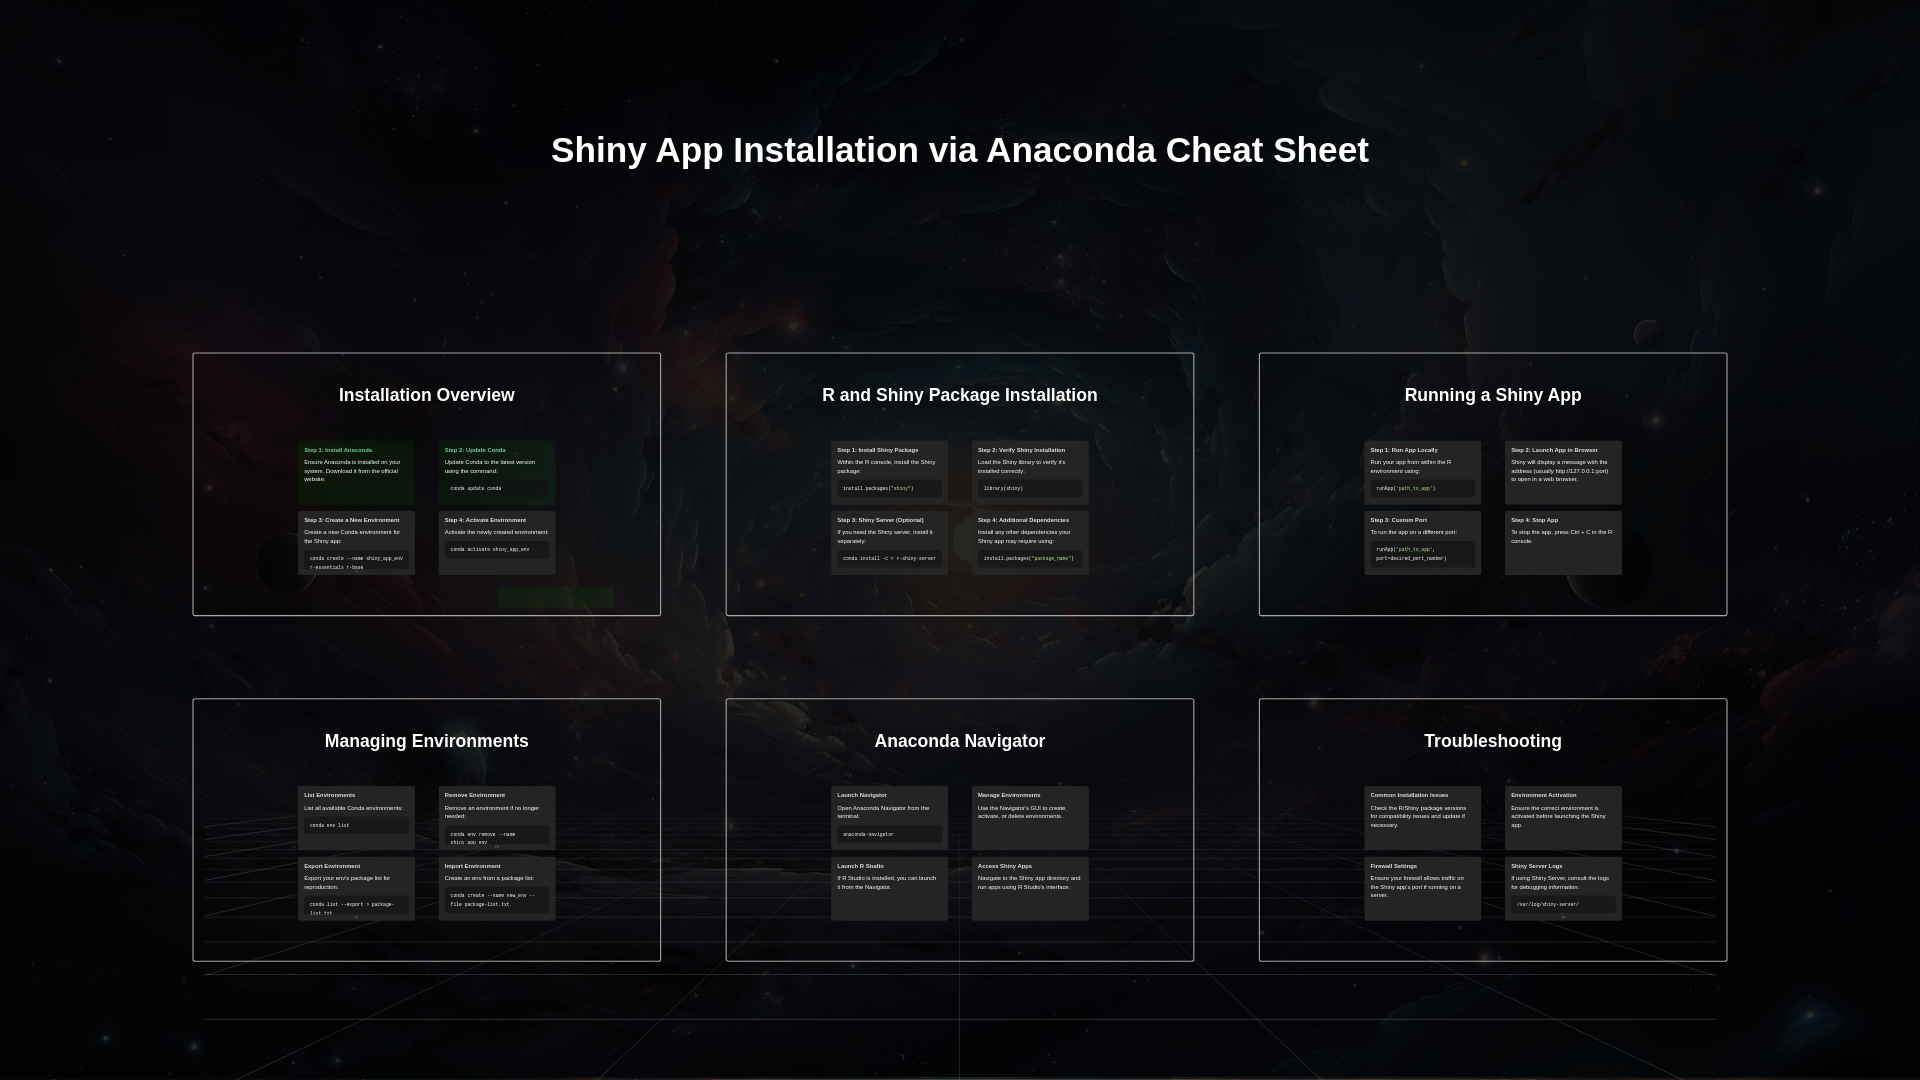Click the 'Step 1: Install Anaconda' card
The width and height of the screenshot is (1920, 1080).
pos(356,472)
